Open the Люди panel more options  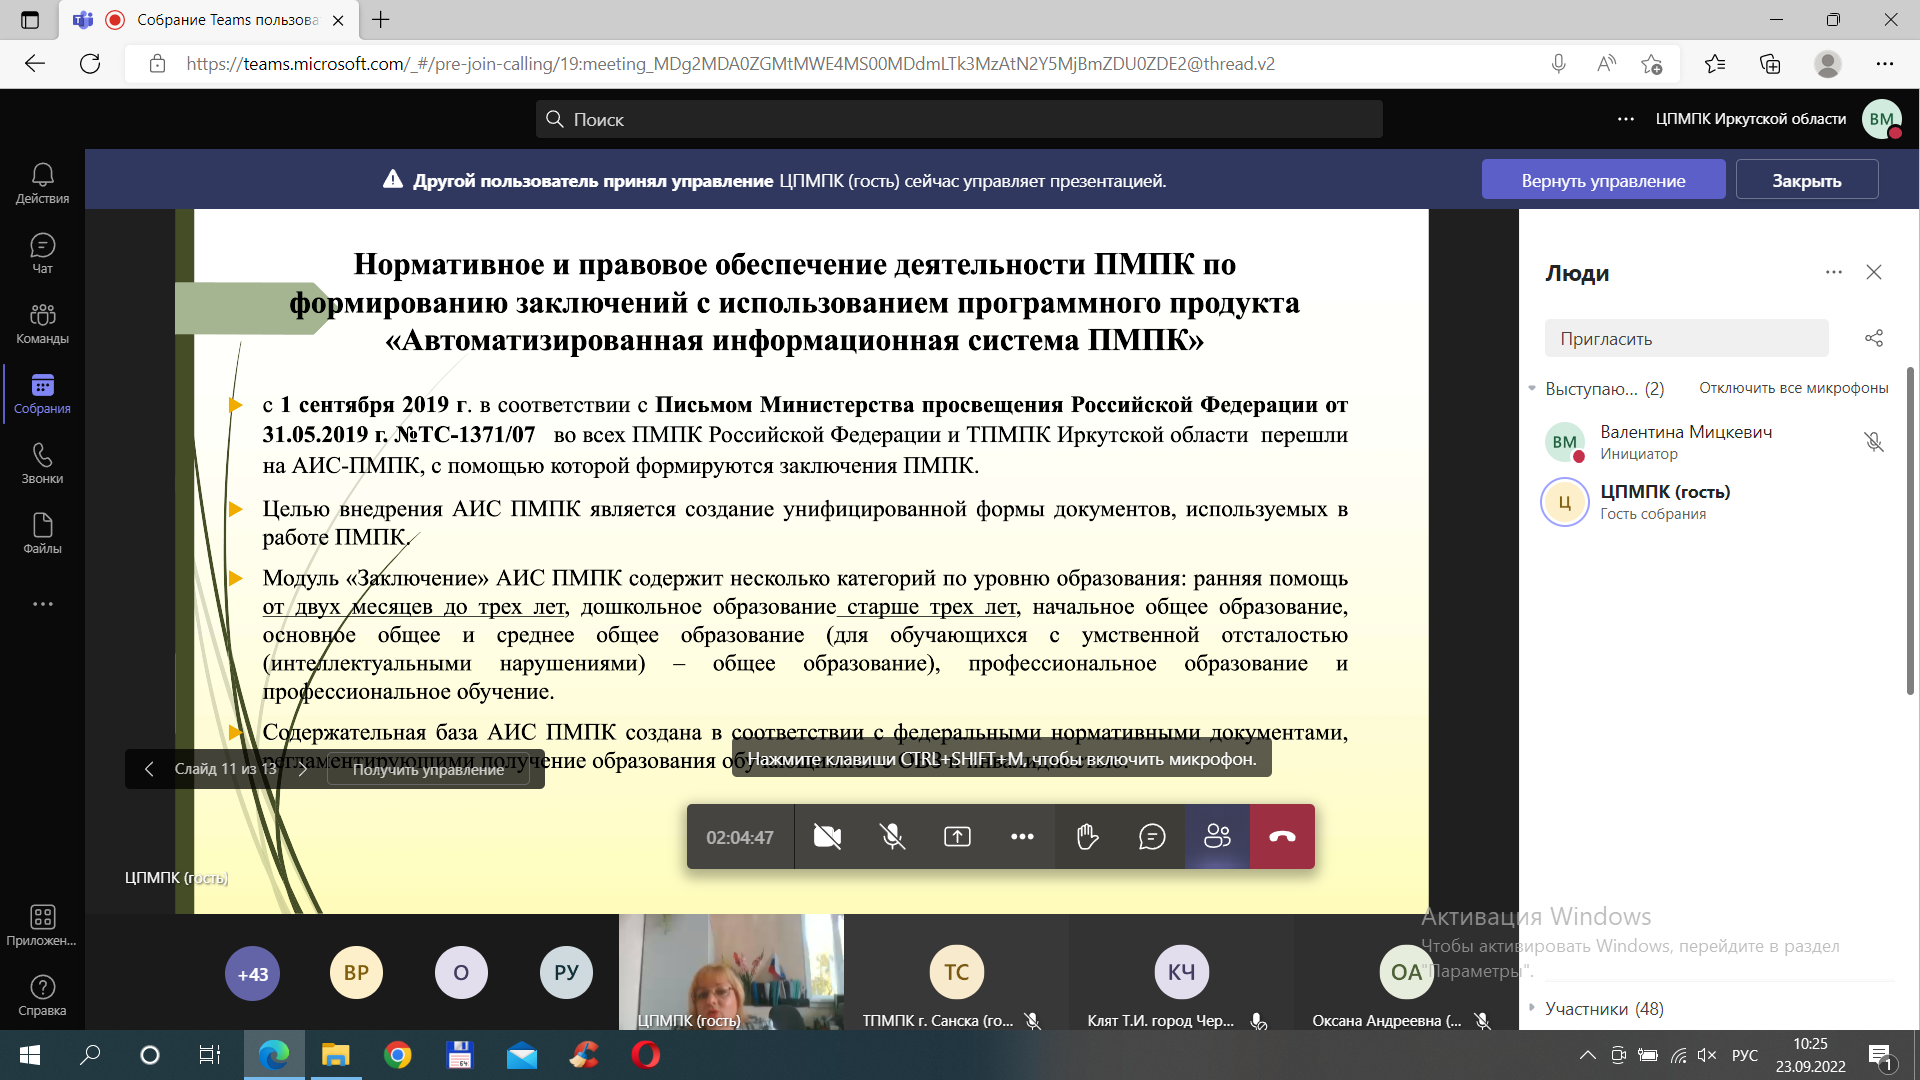coord(1833,272)
